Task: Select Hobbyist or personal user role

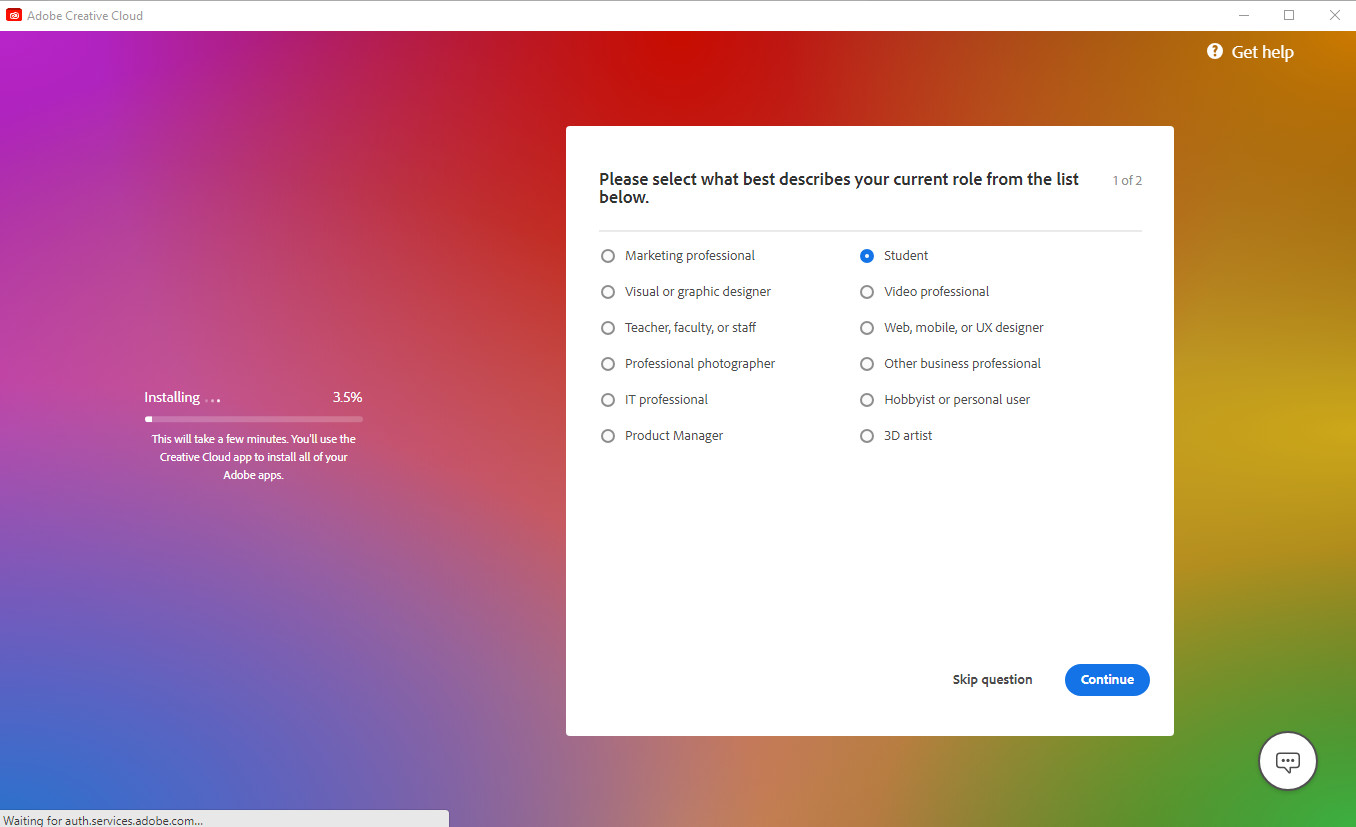Action: (867, 400)
